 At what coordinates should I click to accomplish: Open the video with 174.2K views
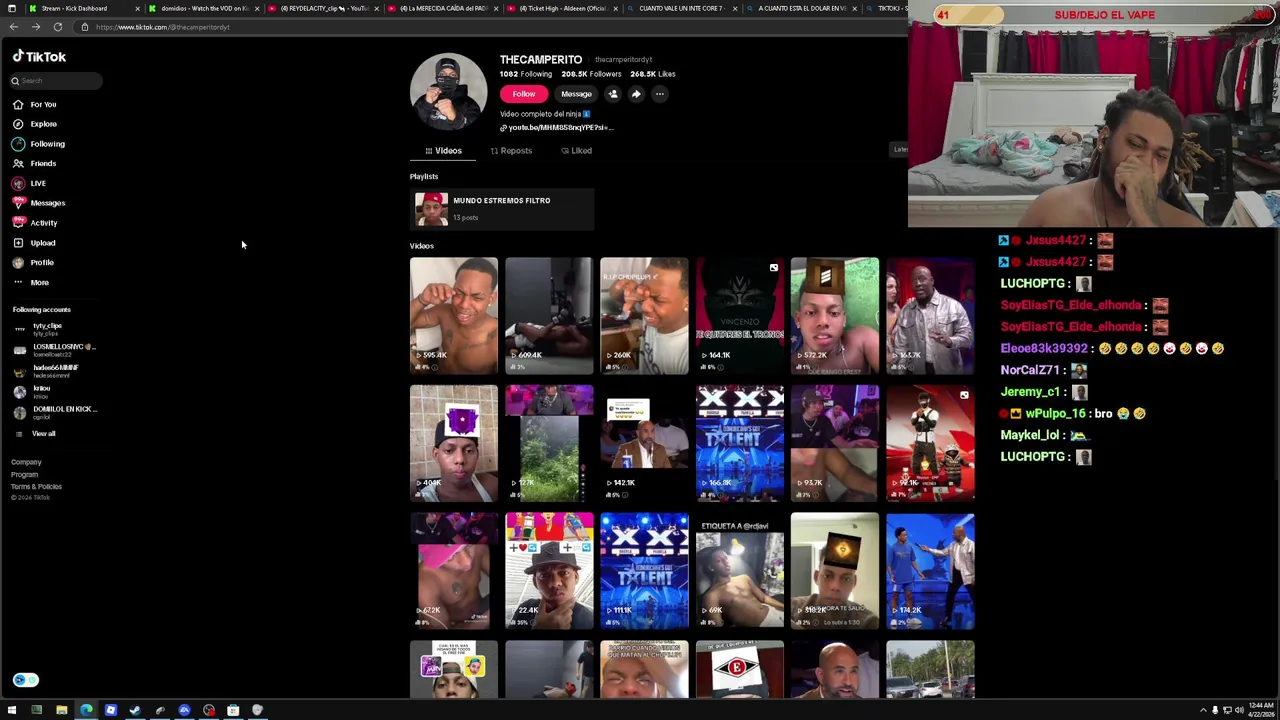click(930, 571)
